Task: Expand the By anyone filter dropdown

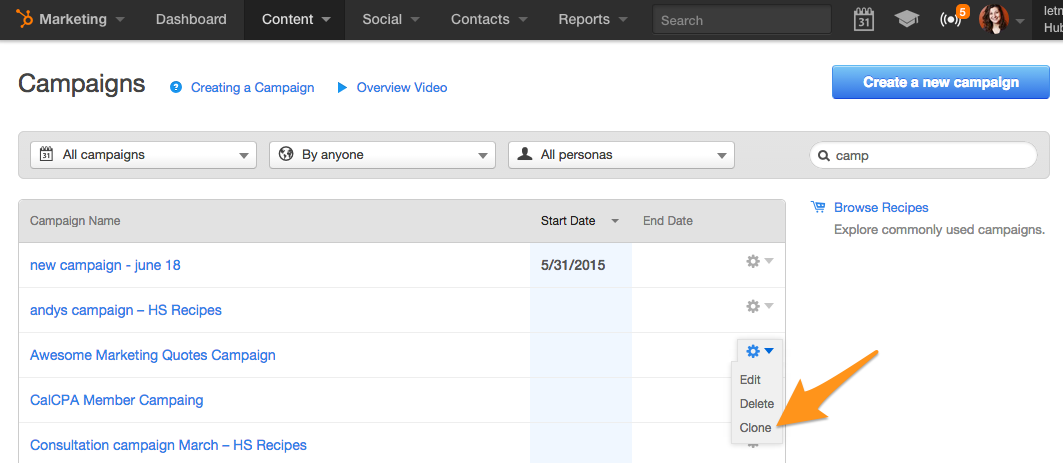Action: click(382, 155)
